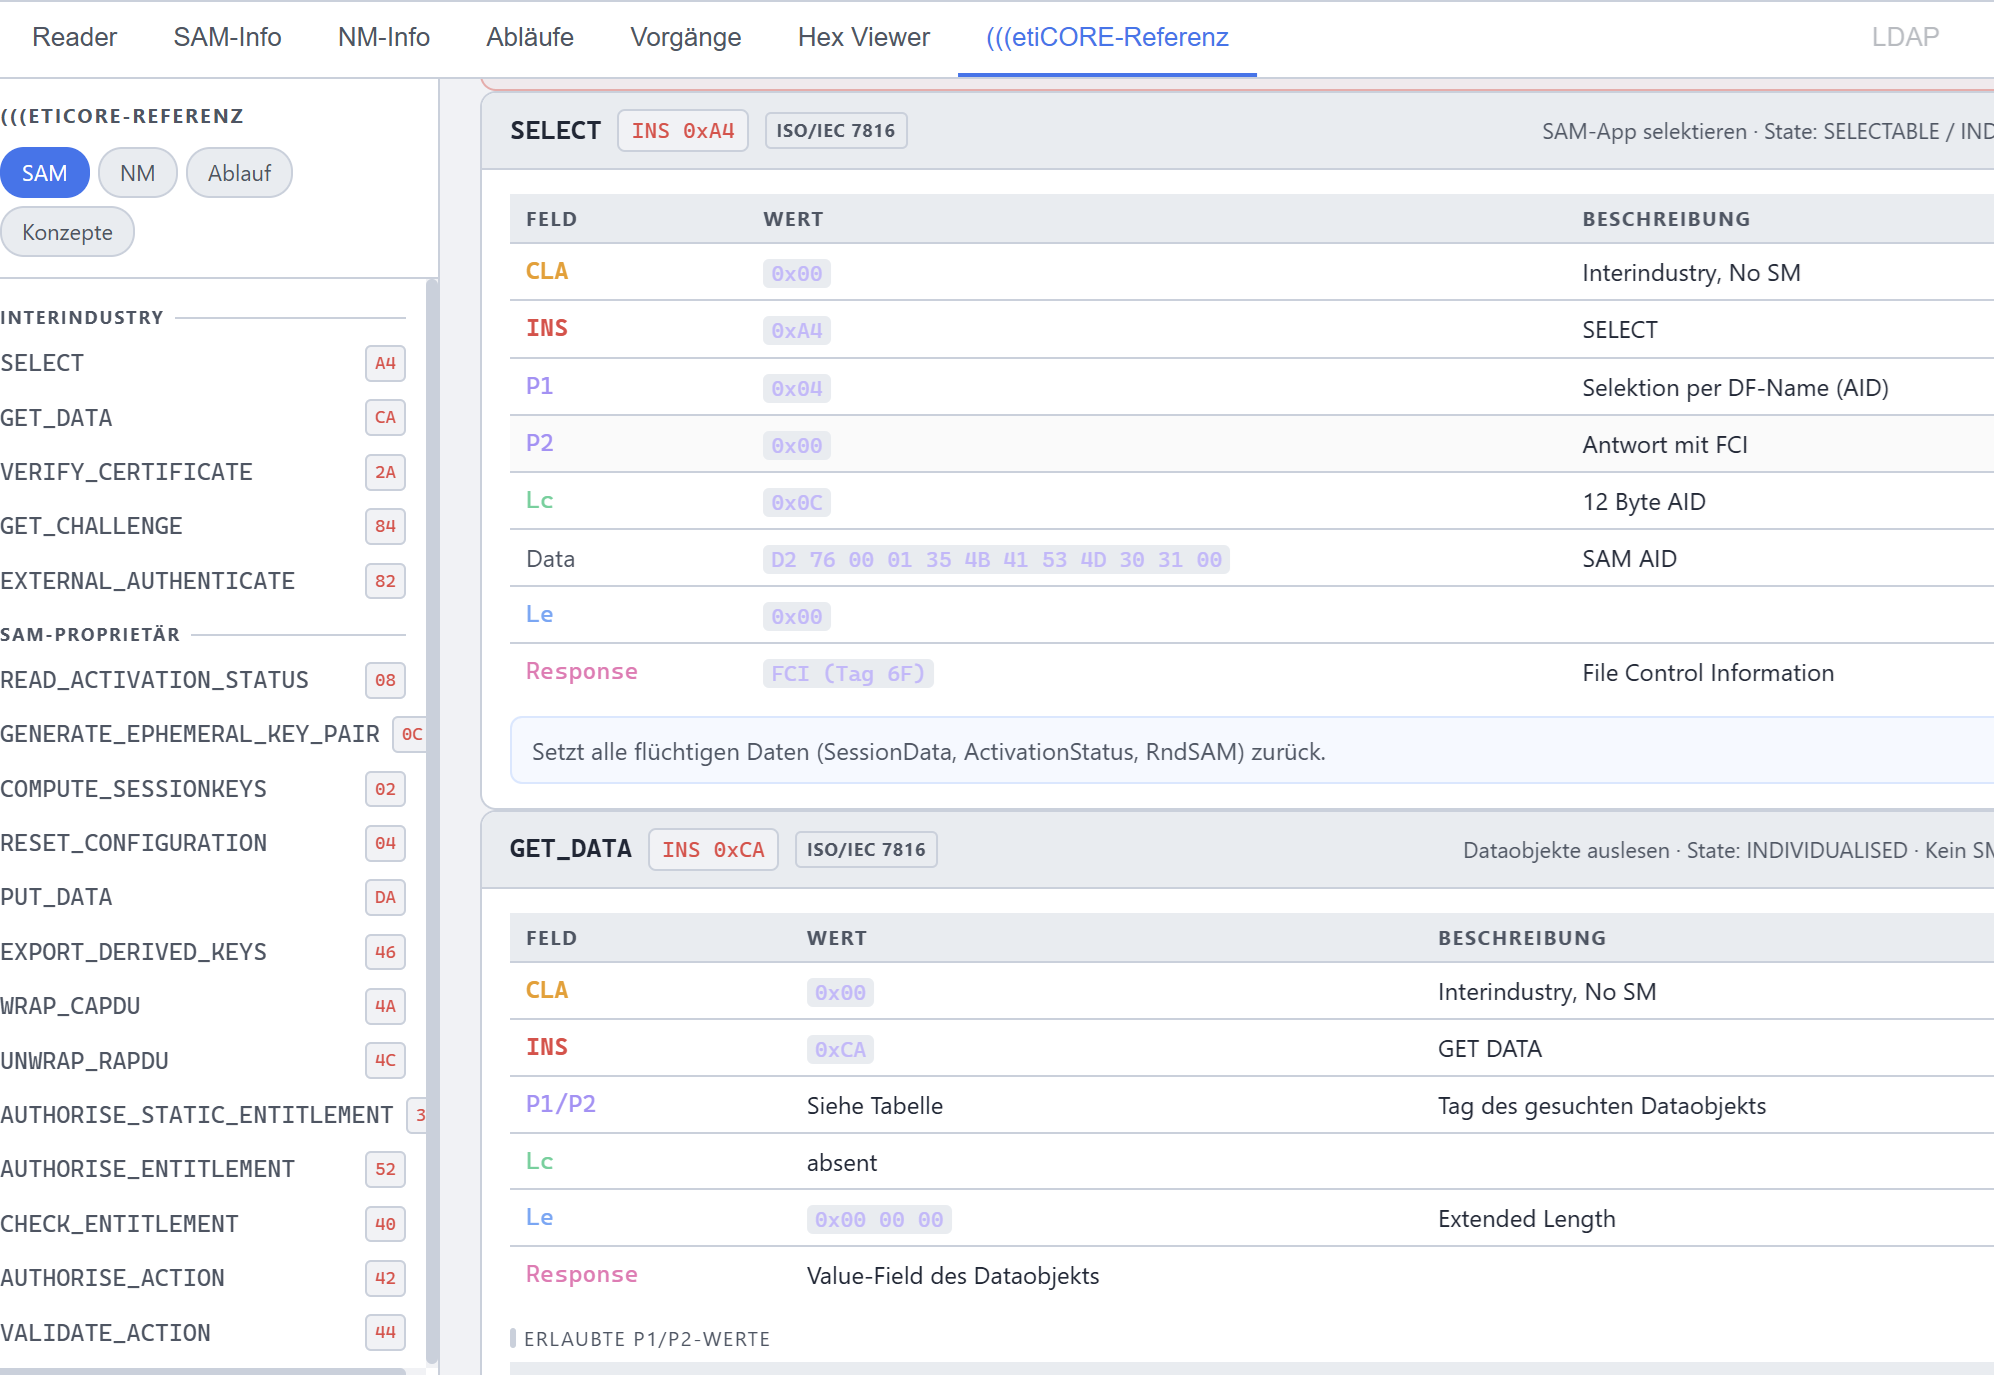The width and height of the screenshot is (1994, 1375).
Task: Select the (((etiCORE-Referenz tab
Action: point(1107,37)
